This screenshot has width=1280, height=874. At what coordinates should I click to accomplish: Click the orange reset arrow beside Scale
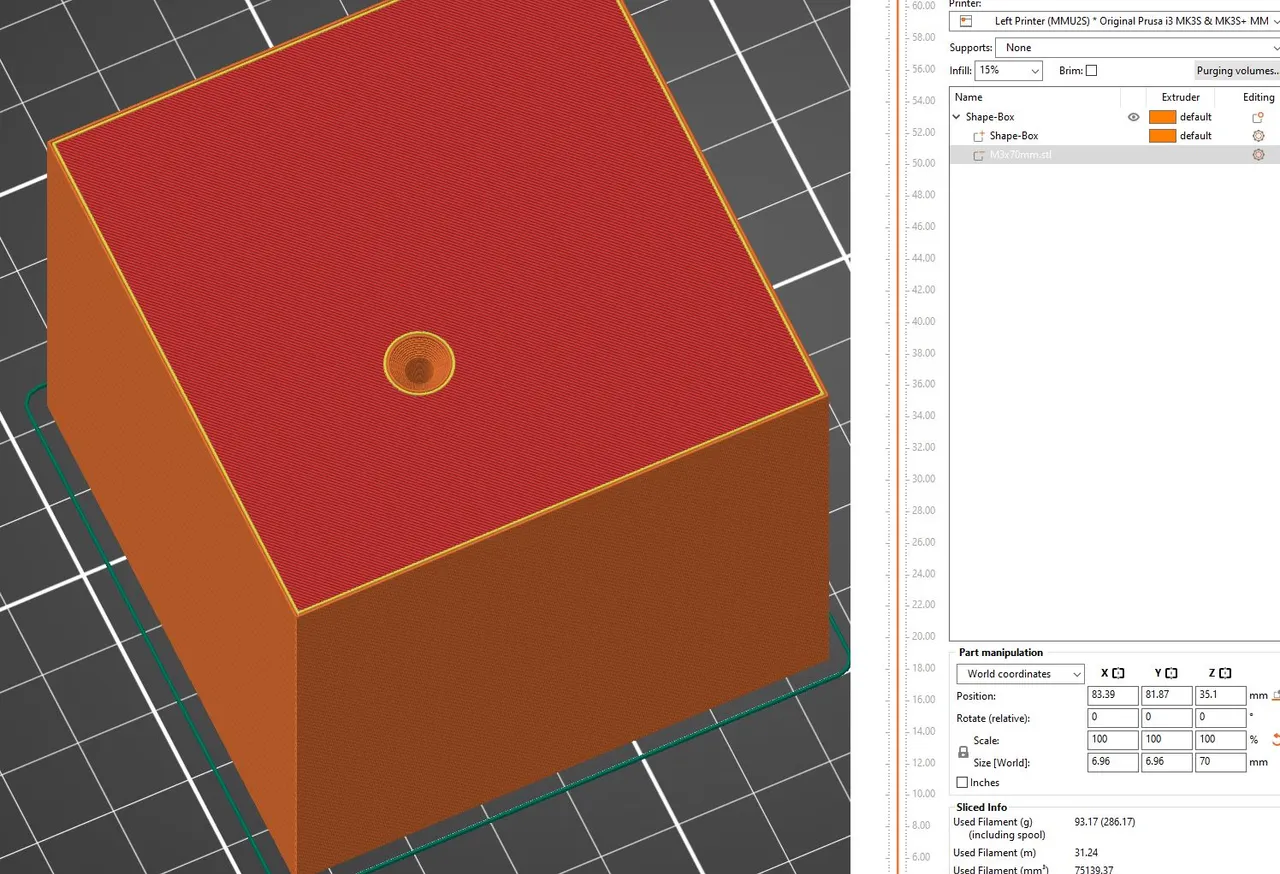[x=1274, y=739]
